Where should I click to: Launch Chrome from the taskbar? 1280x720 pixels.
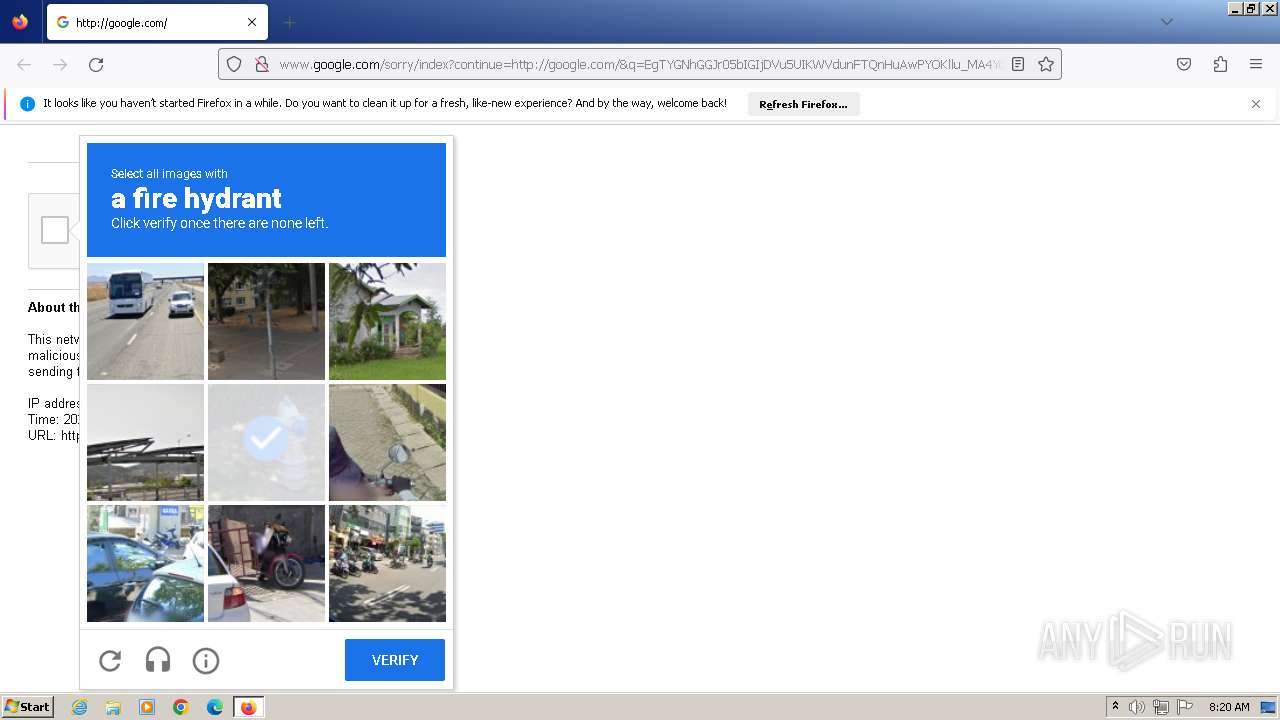coord(181,707)
